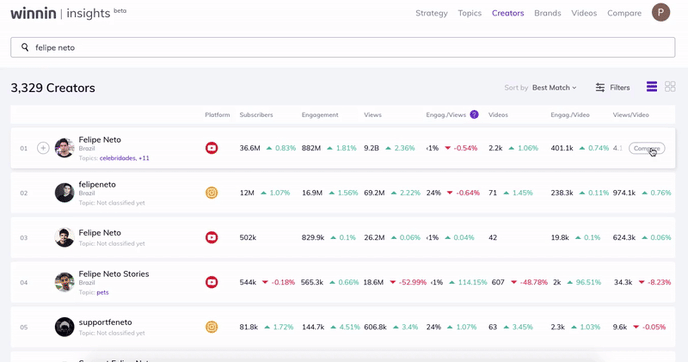Click Engagement column header
The width and height of the screenshot is (688, 362).
pos(320,115)
